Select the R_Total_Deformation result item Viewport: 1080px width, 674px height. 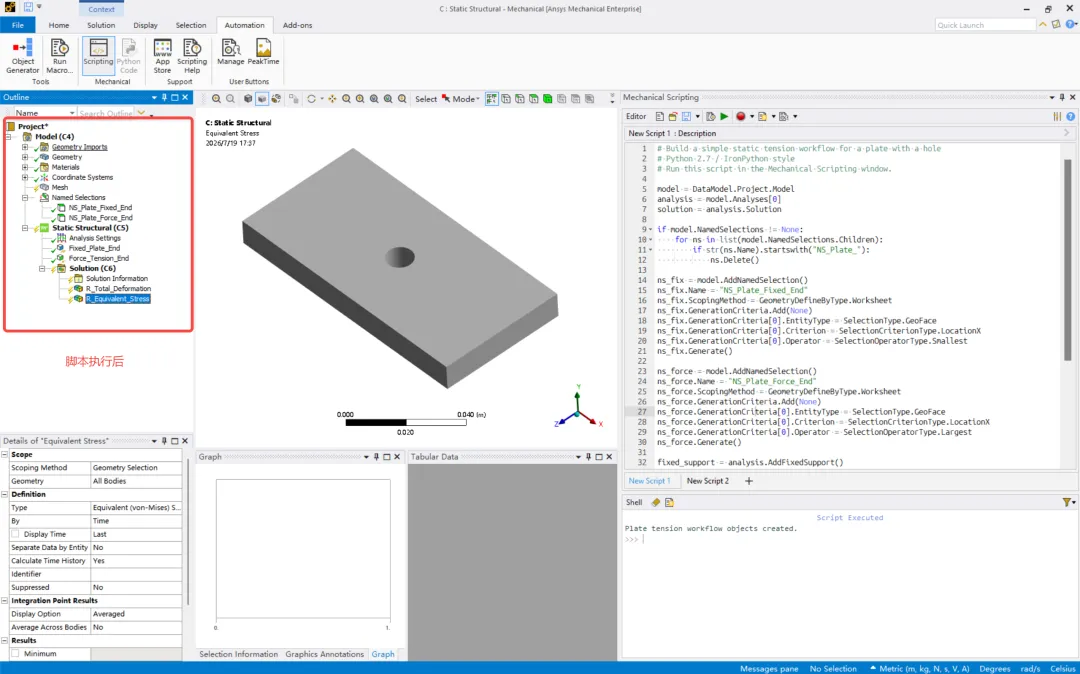[x=118, y=288]
